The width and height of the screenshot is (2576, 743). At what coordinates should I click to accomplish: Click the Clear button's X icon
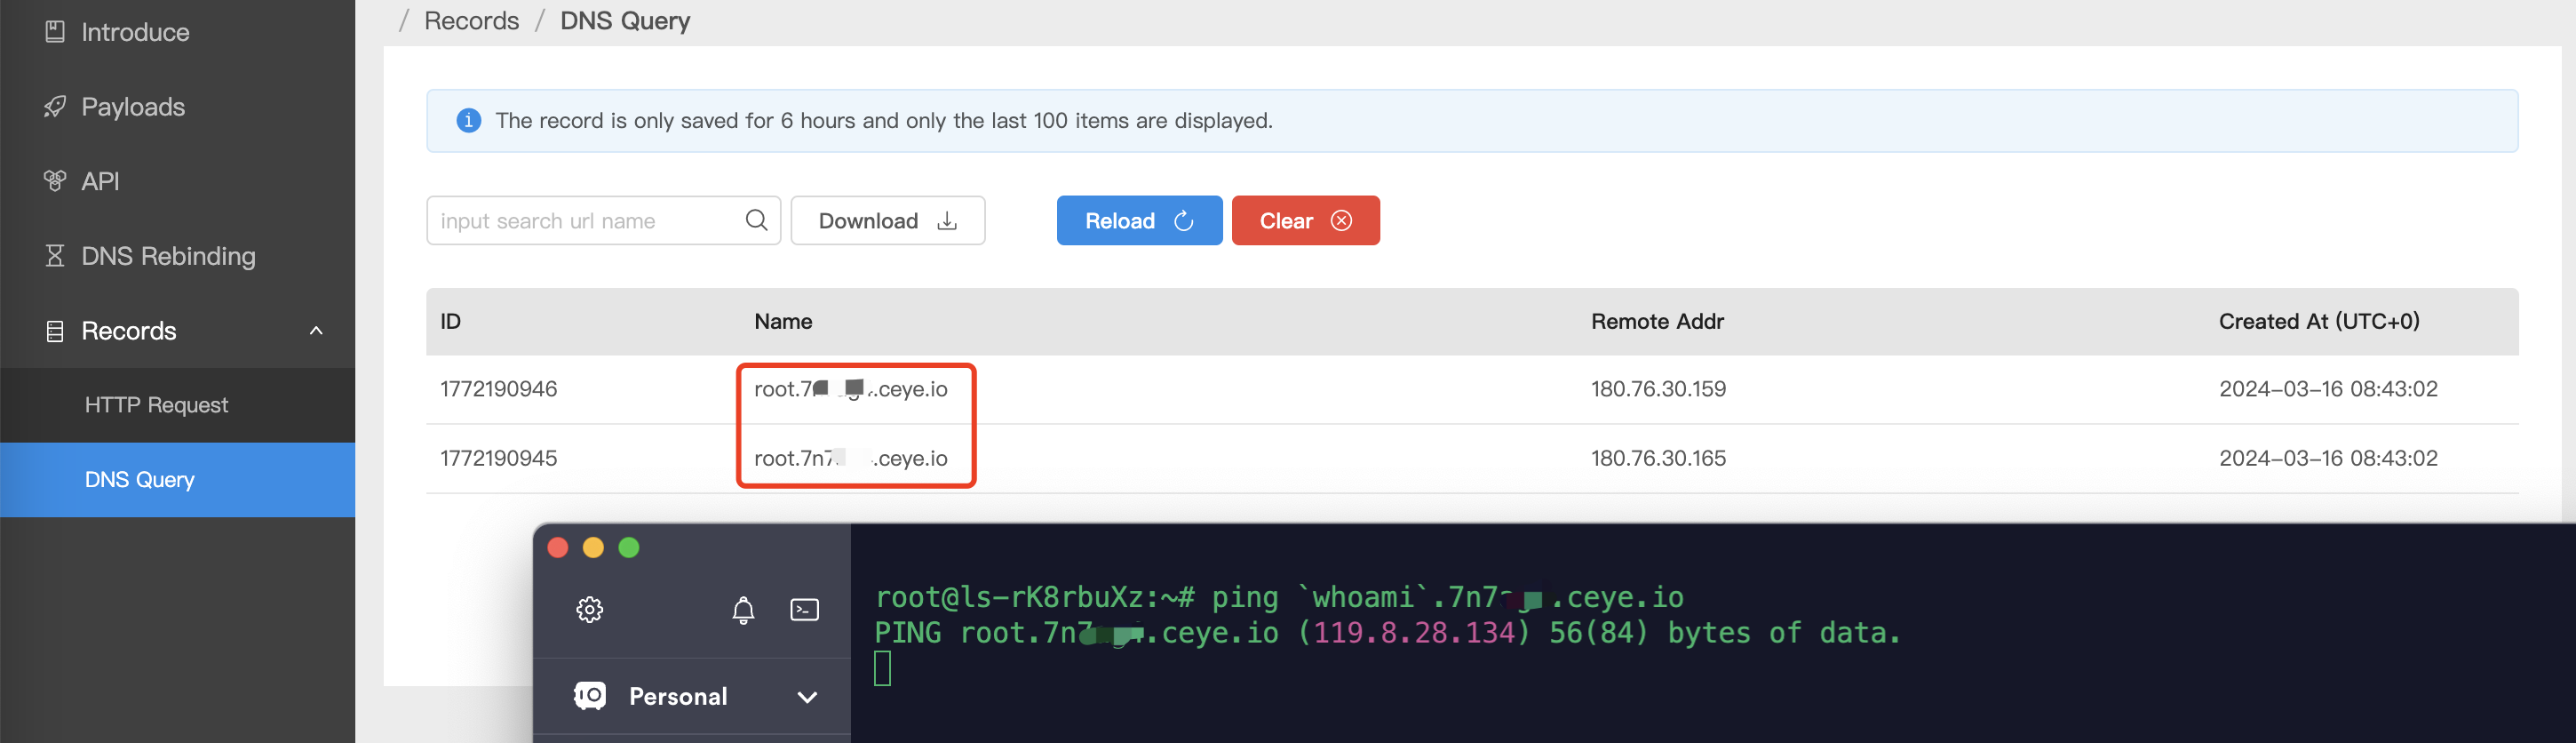(1341, 221)
